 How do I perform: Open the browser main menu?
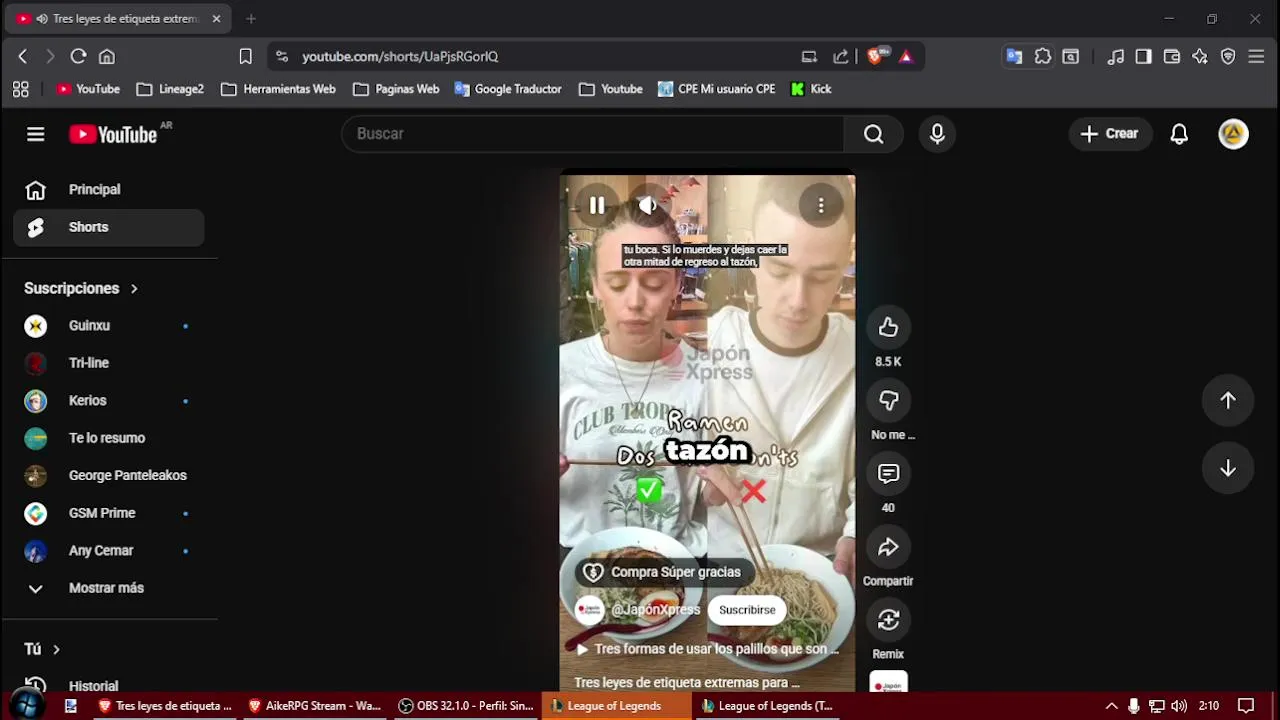coord(1257,57)
